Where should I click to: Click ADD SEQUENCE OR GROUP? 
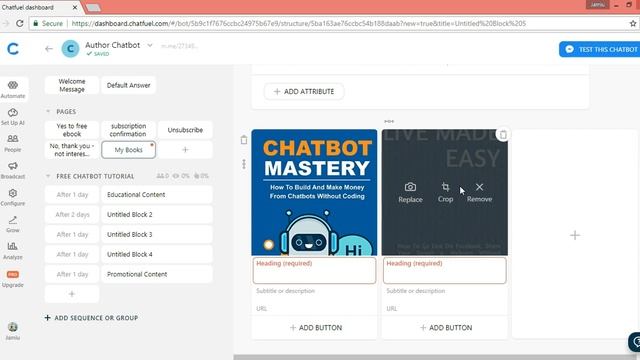click(x=91, y=318)
